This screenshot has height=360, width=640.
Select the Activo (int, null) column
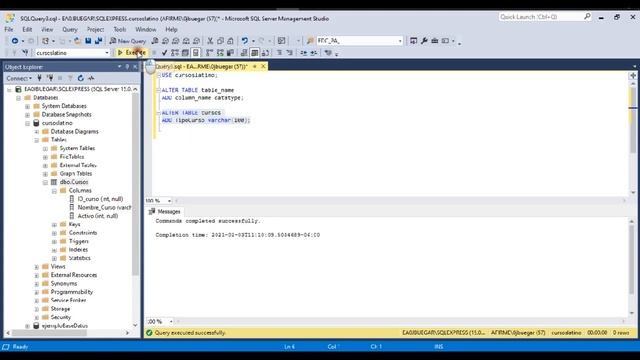point(98,216)
